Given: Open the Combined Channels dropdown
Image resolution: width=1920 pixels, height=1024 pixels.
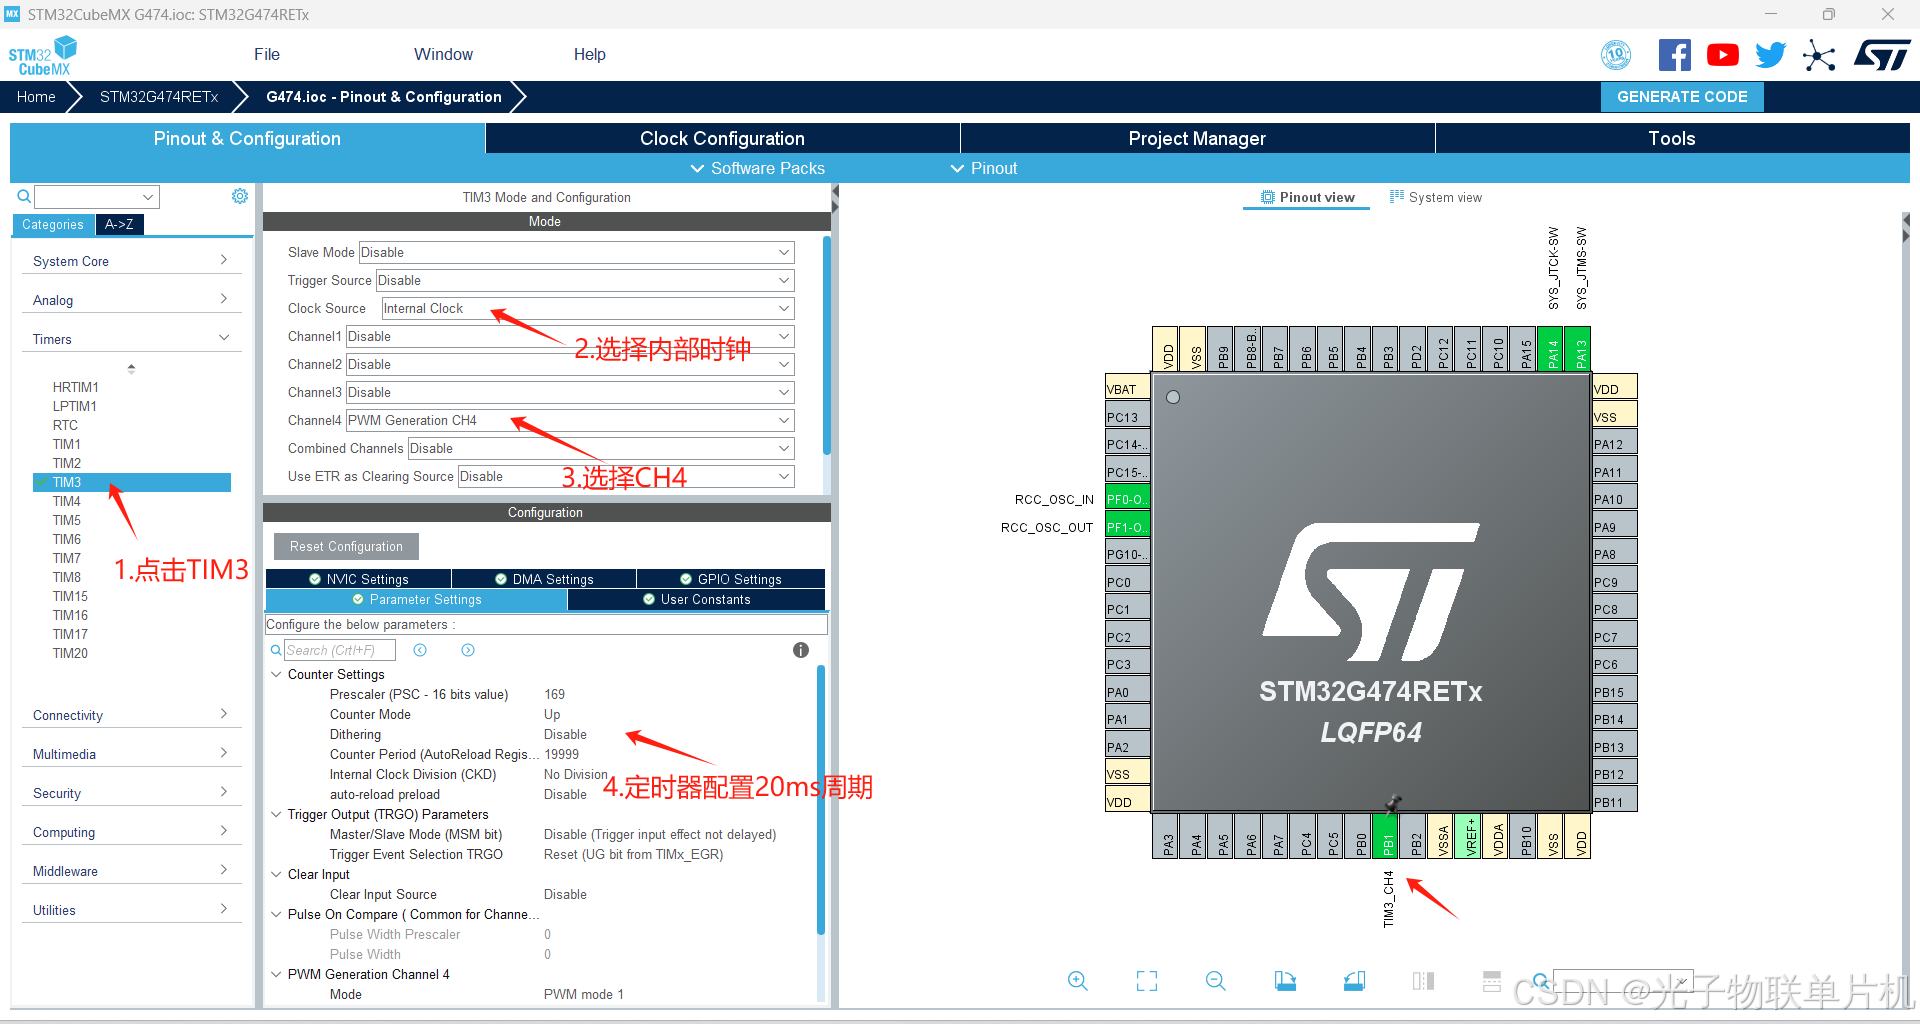Looking at the screenshot, I should pos(601,448).
